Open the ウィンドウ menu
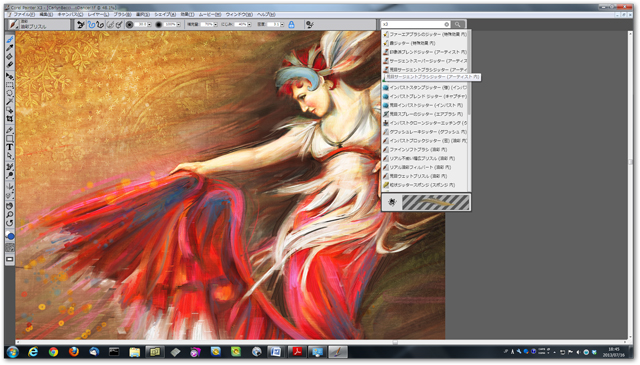 (239, 14)
